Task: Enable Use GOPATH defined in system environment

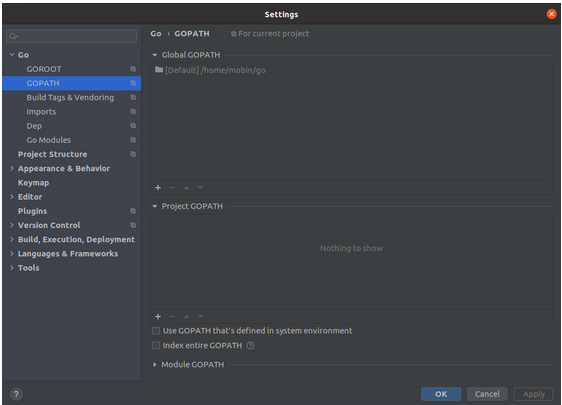Action: (156, 331)
